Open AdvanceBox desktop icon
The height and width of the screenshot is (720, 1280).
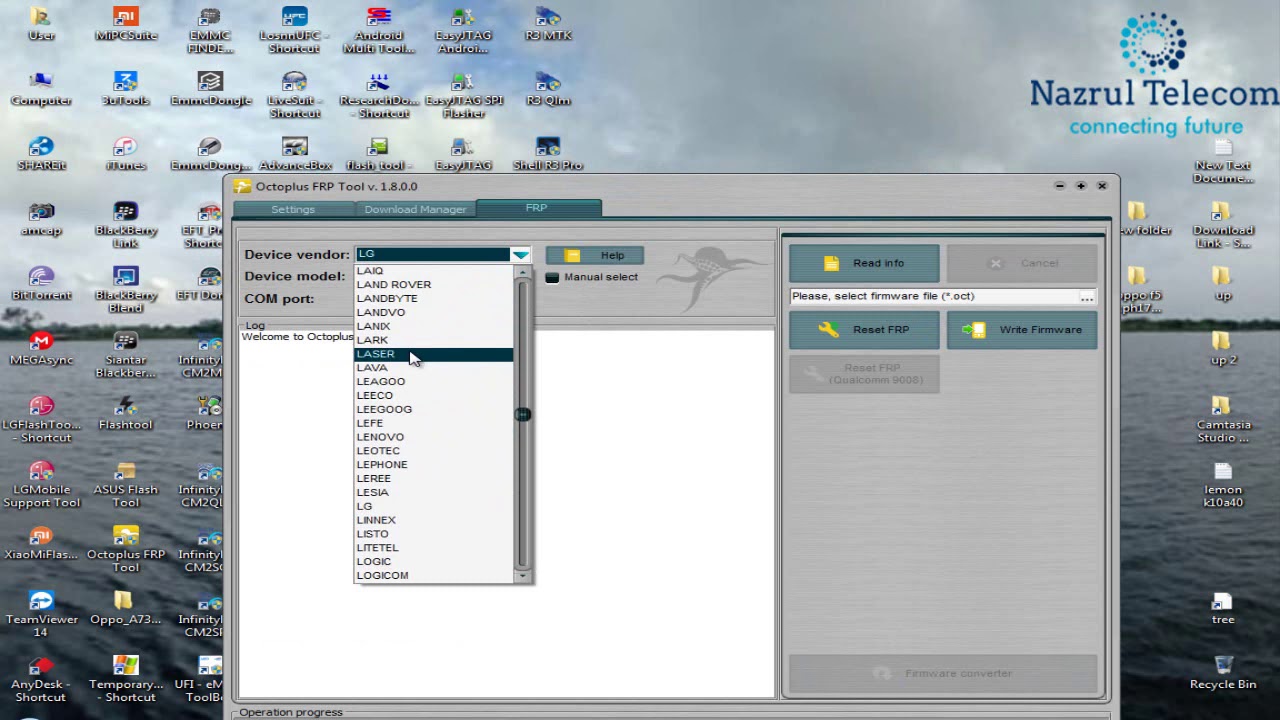click(294, 154)
